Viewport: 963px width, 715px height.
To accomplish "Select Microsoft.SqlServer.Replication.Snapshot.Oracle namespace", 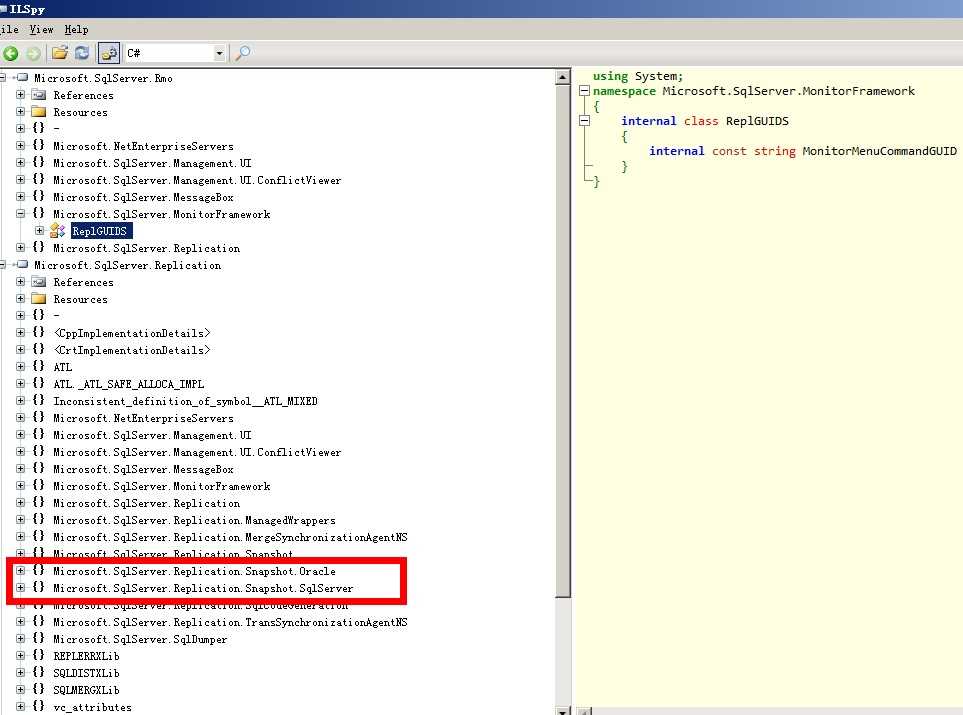I will click(x=194, y=571).
